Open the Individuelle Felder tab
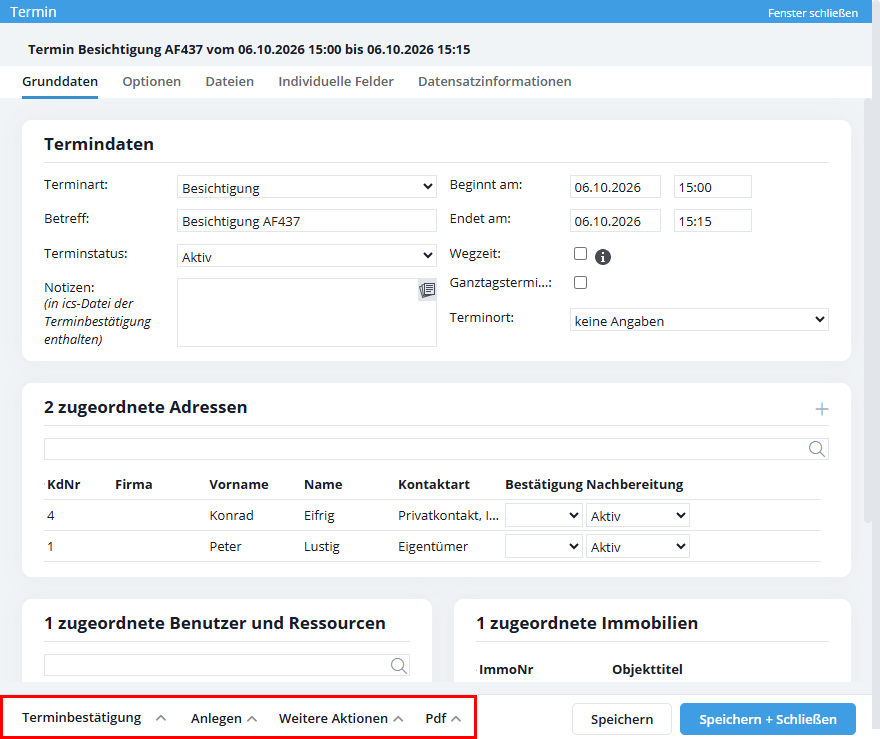 tap(336, 81)
